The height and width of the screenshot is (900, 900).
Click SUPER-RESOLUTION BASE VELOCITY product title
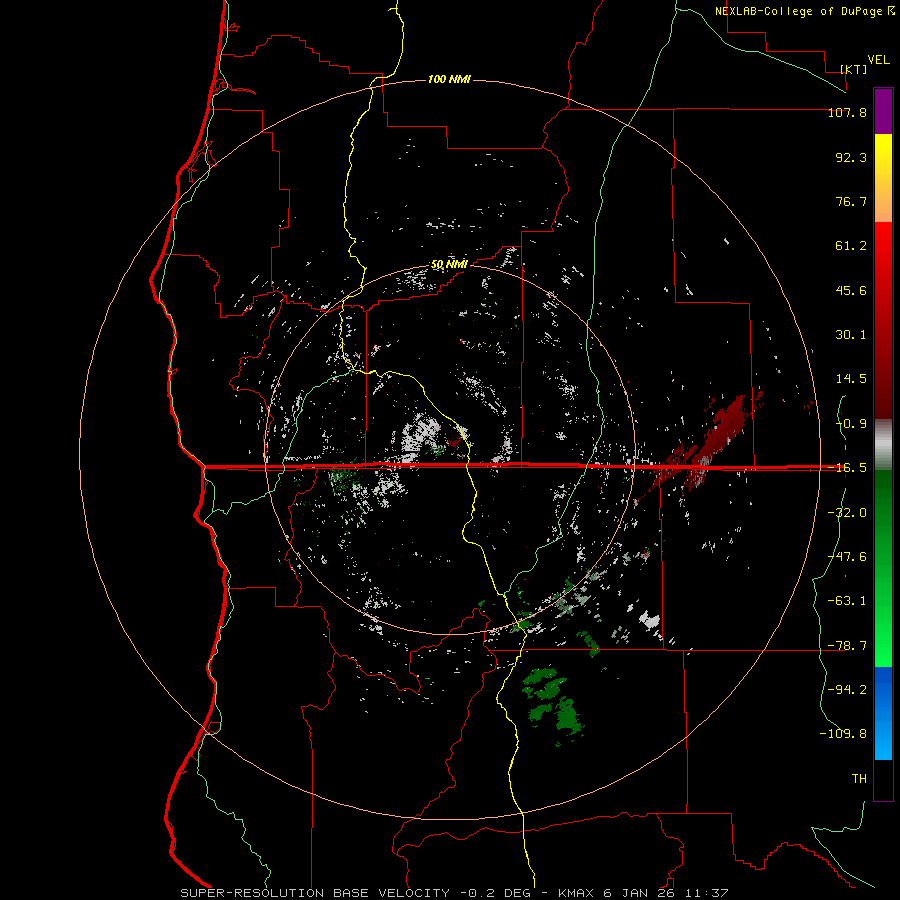[315, 893]
